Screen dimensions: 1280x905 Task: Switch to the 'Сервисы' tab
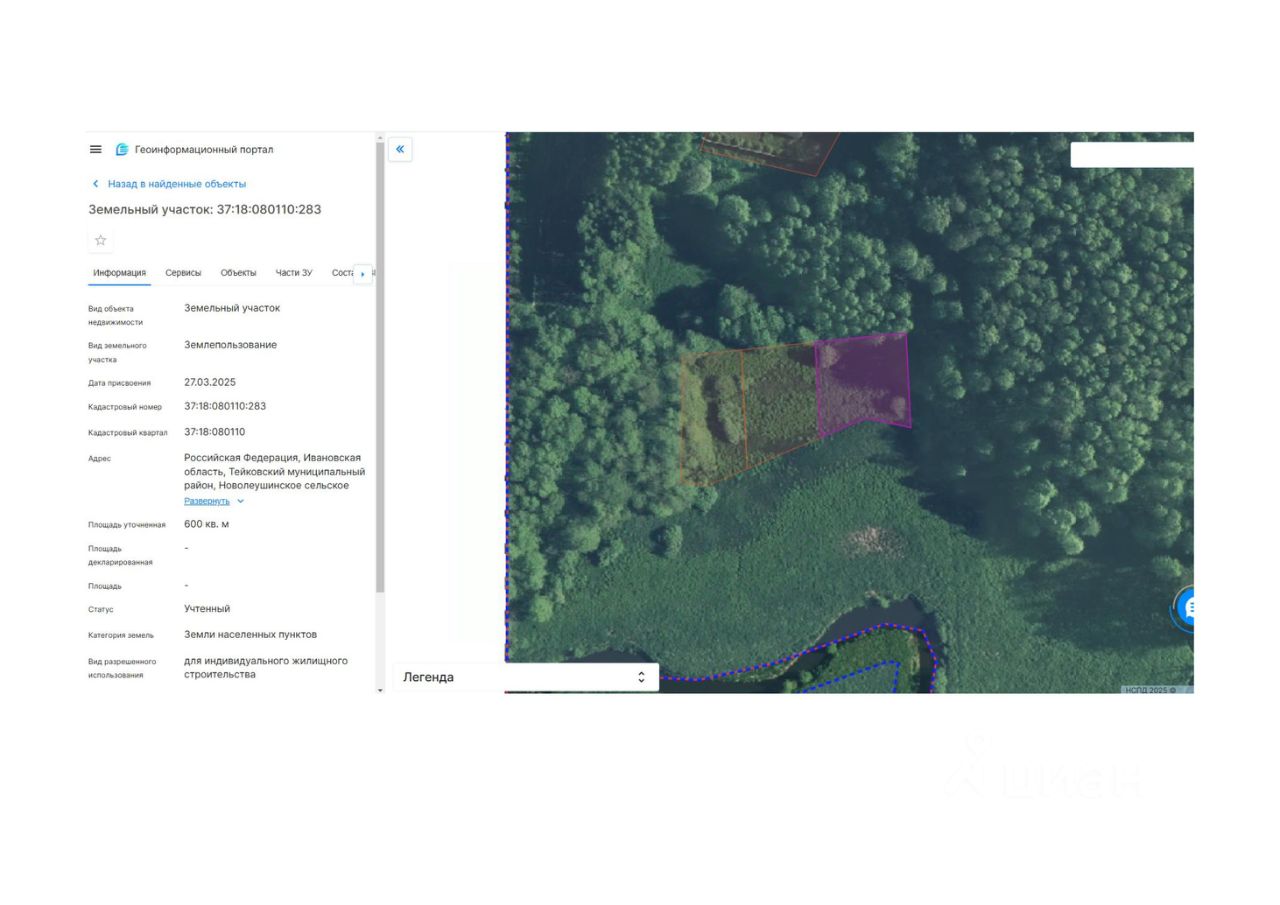183,273
